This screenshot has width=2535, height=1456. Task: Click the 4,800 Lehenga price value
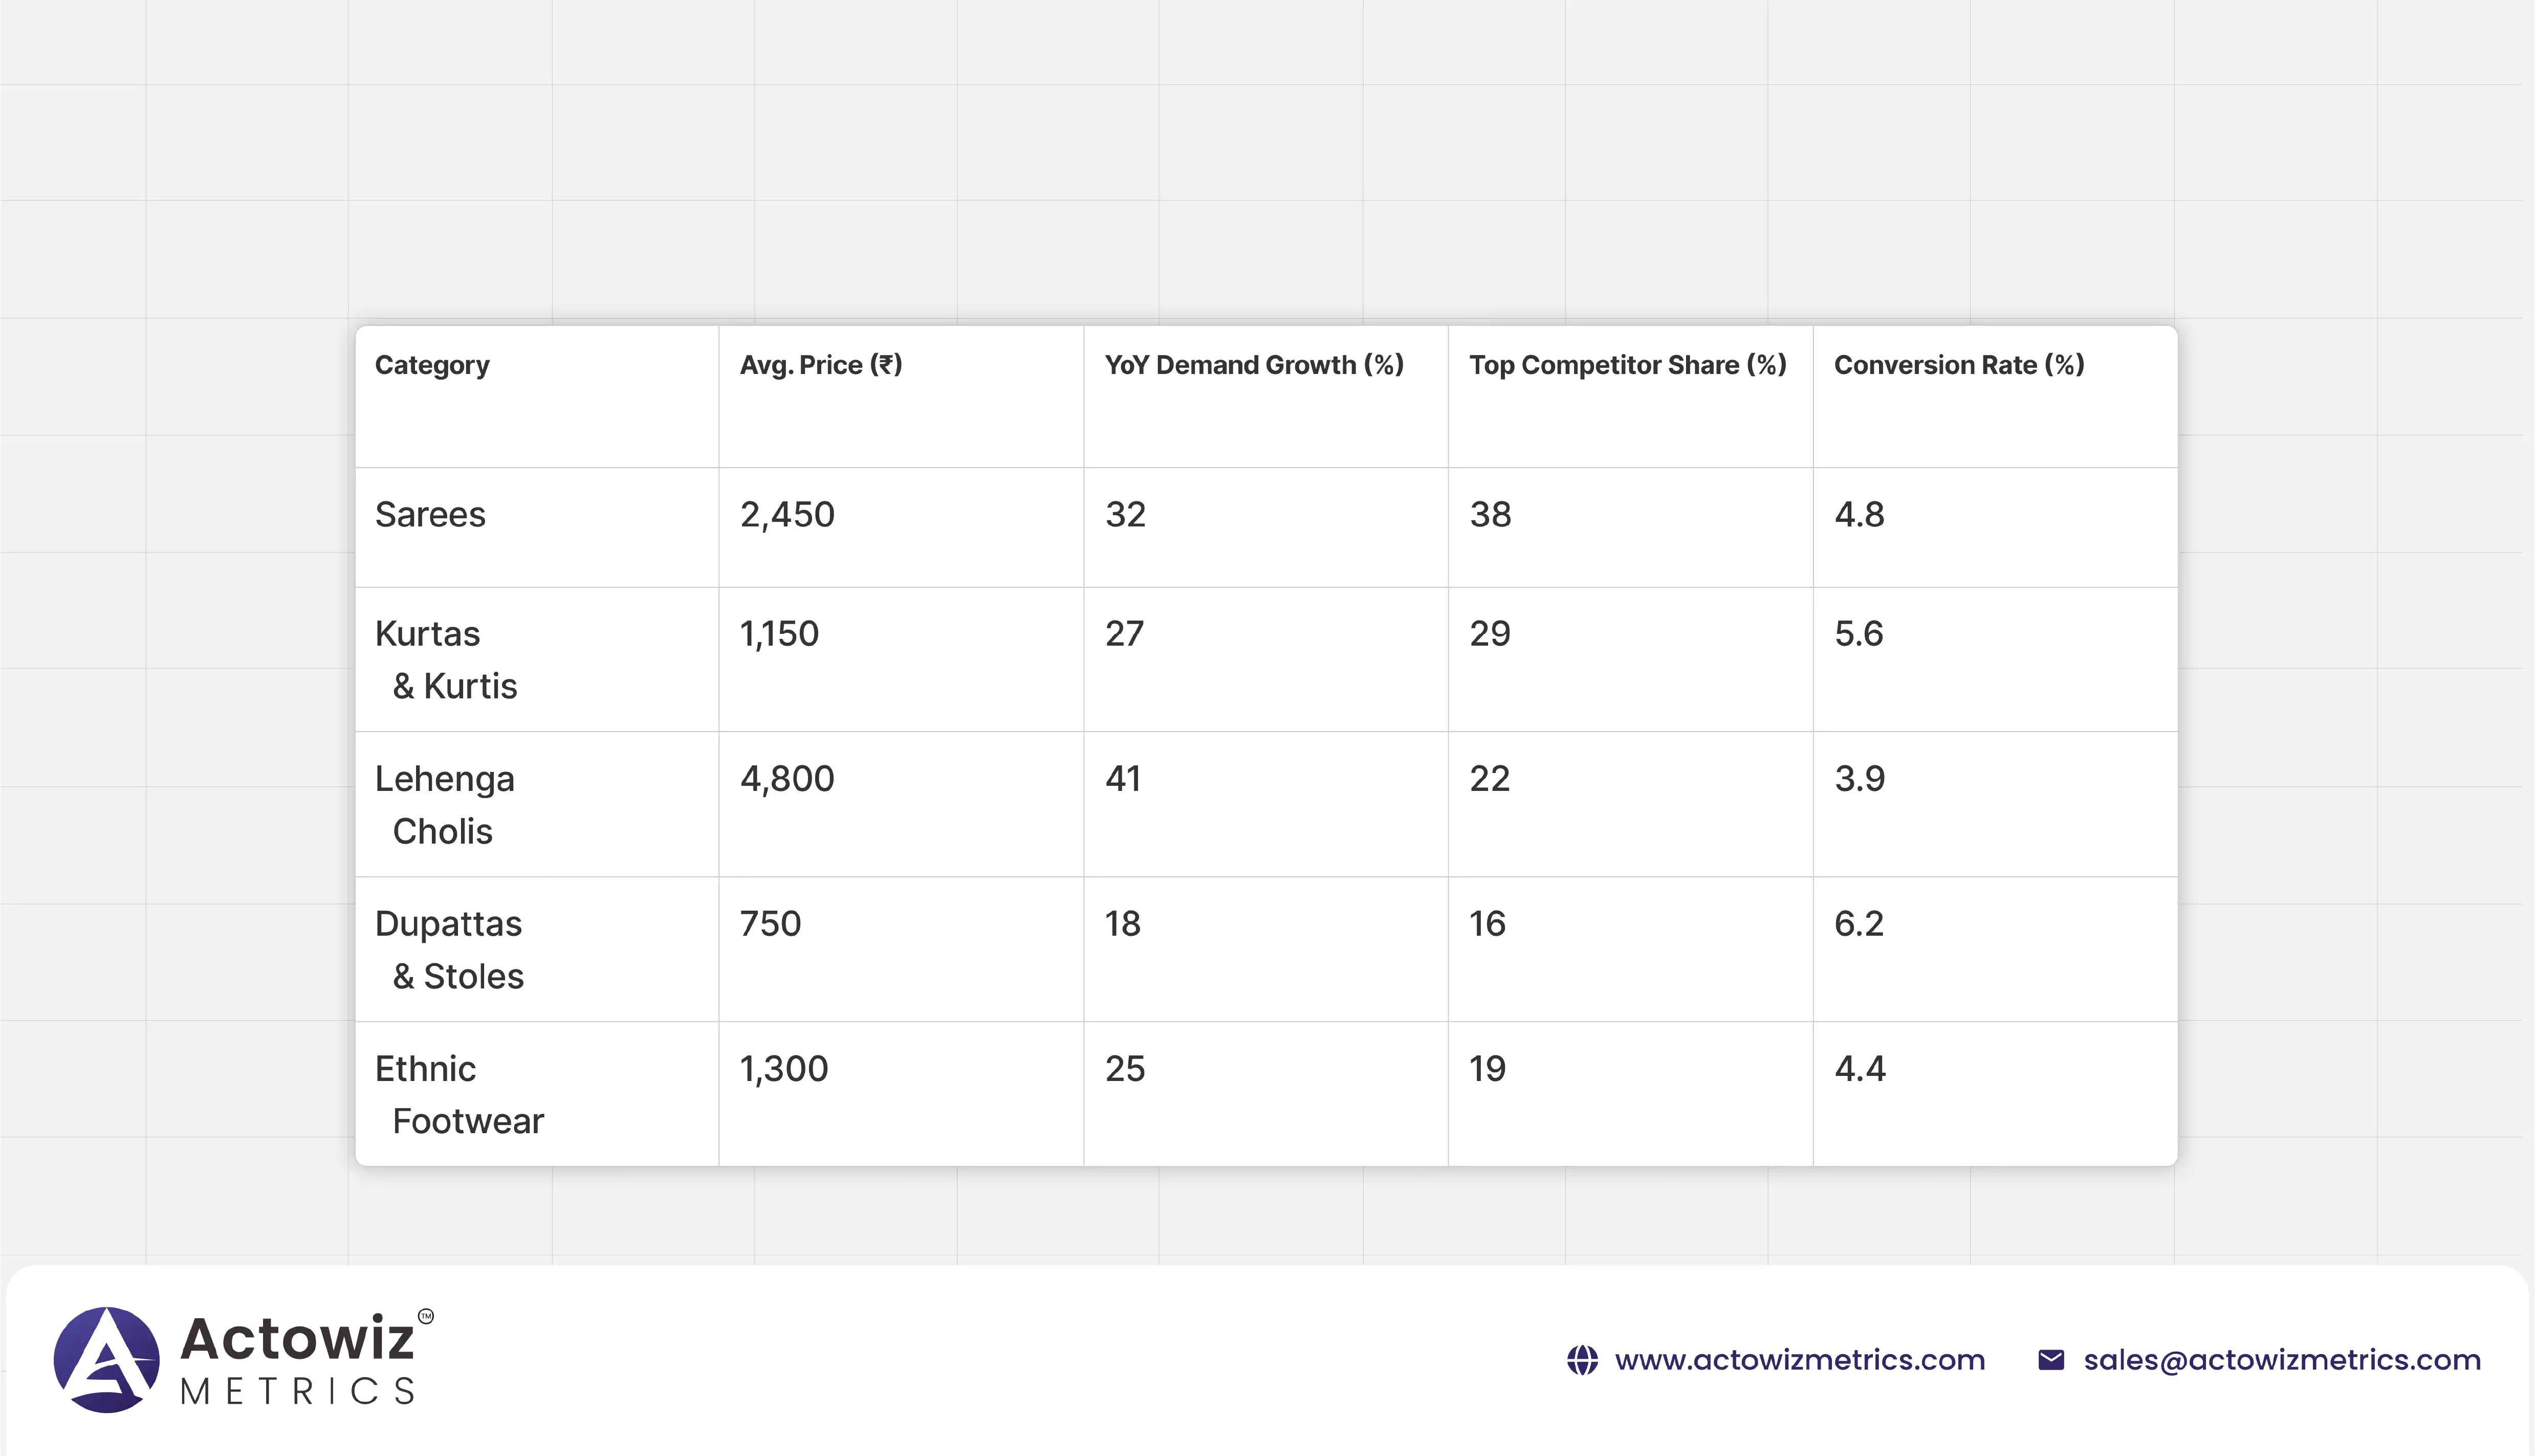pos(787,779)
